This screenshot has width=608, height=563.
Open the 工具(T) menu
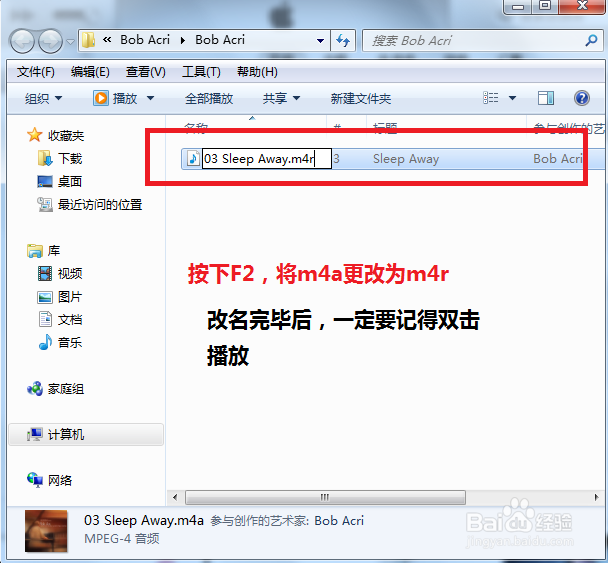coord(201,72)
